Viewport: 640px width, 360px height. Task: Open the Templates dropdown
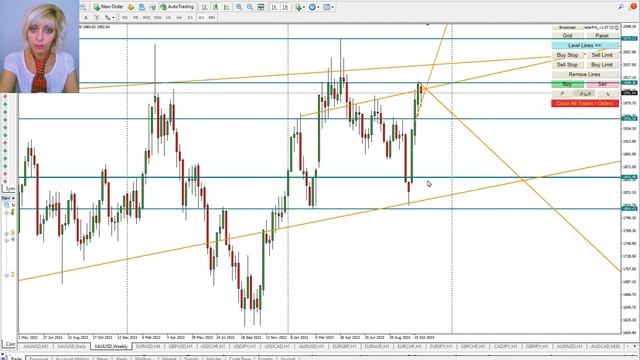pos(328,7)
